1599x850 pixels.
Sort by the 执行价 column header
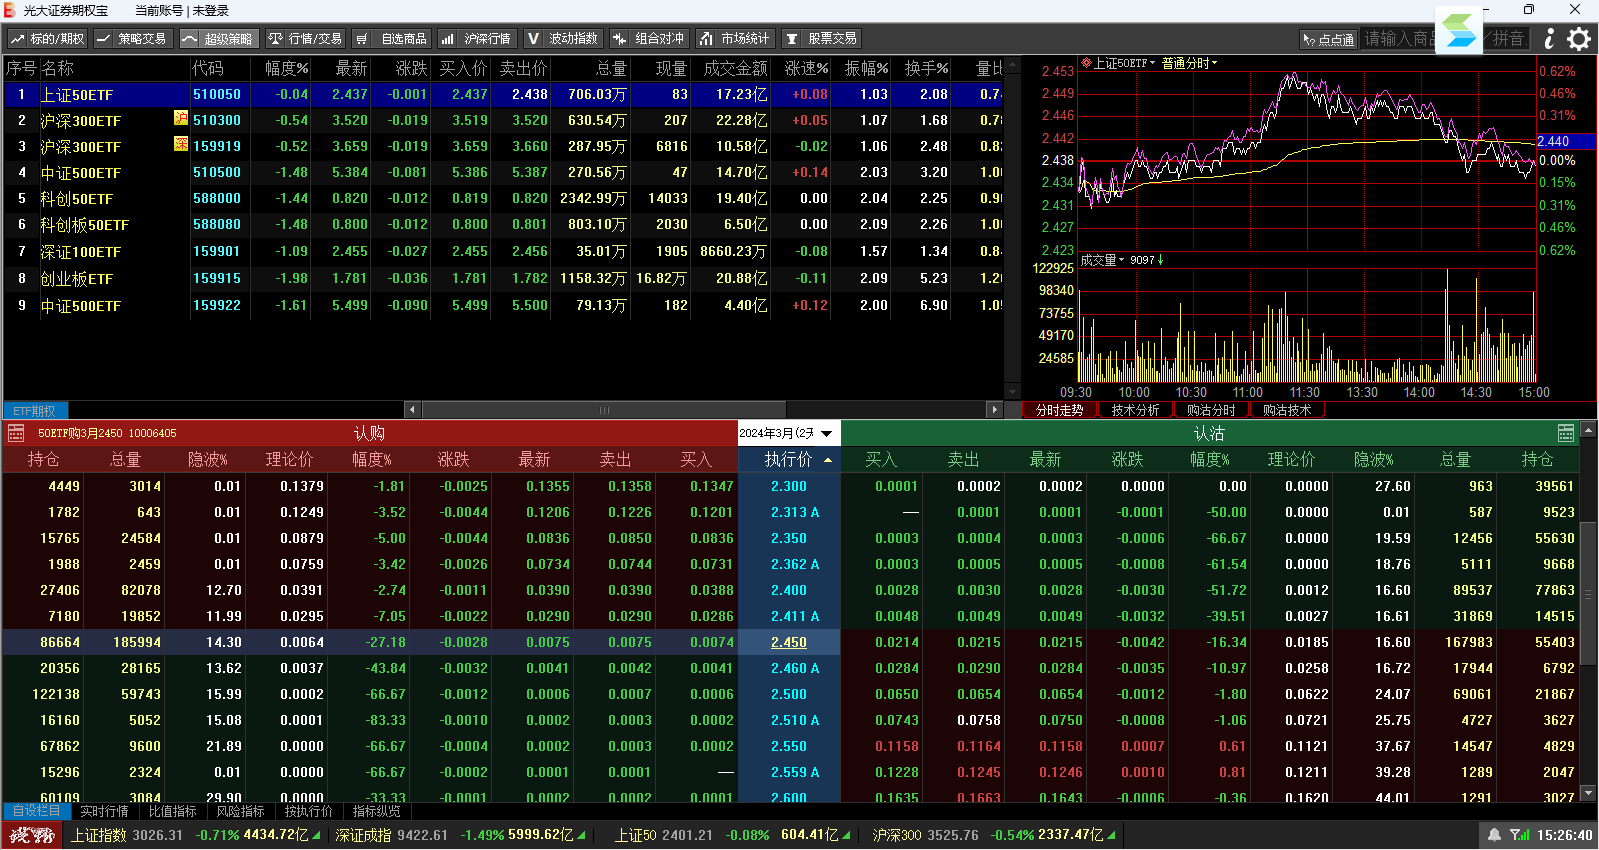pyautogui.click(x=789, y=460)
